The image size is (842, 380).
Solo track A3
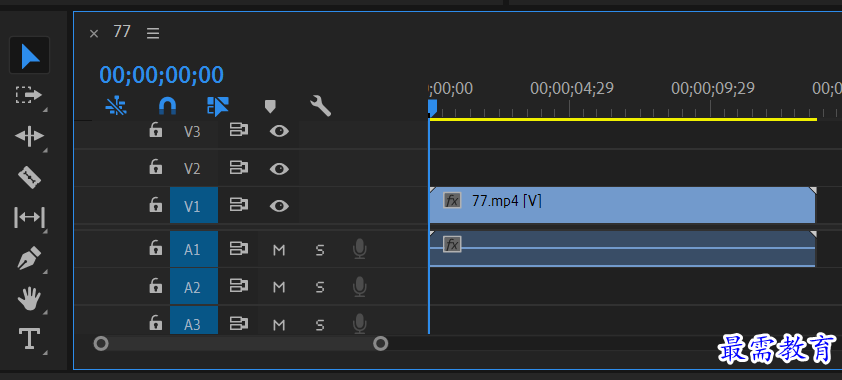click(320, 325)
